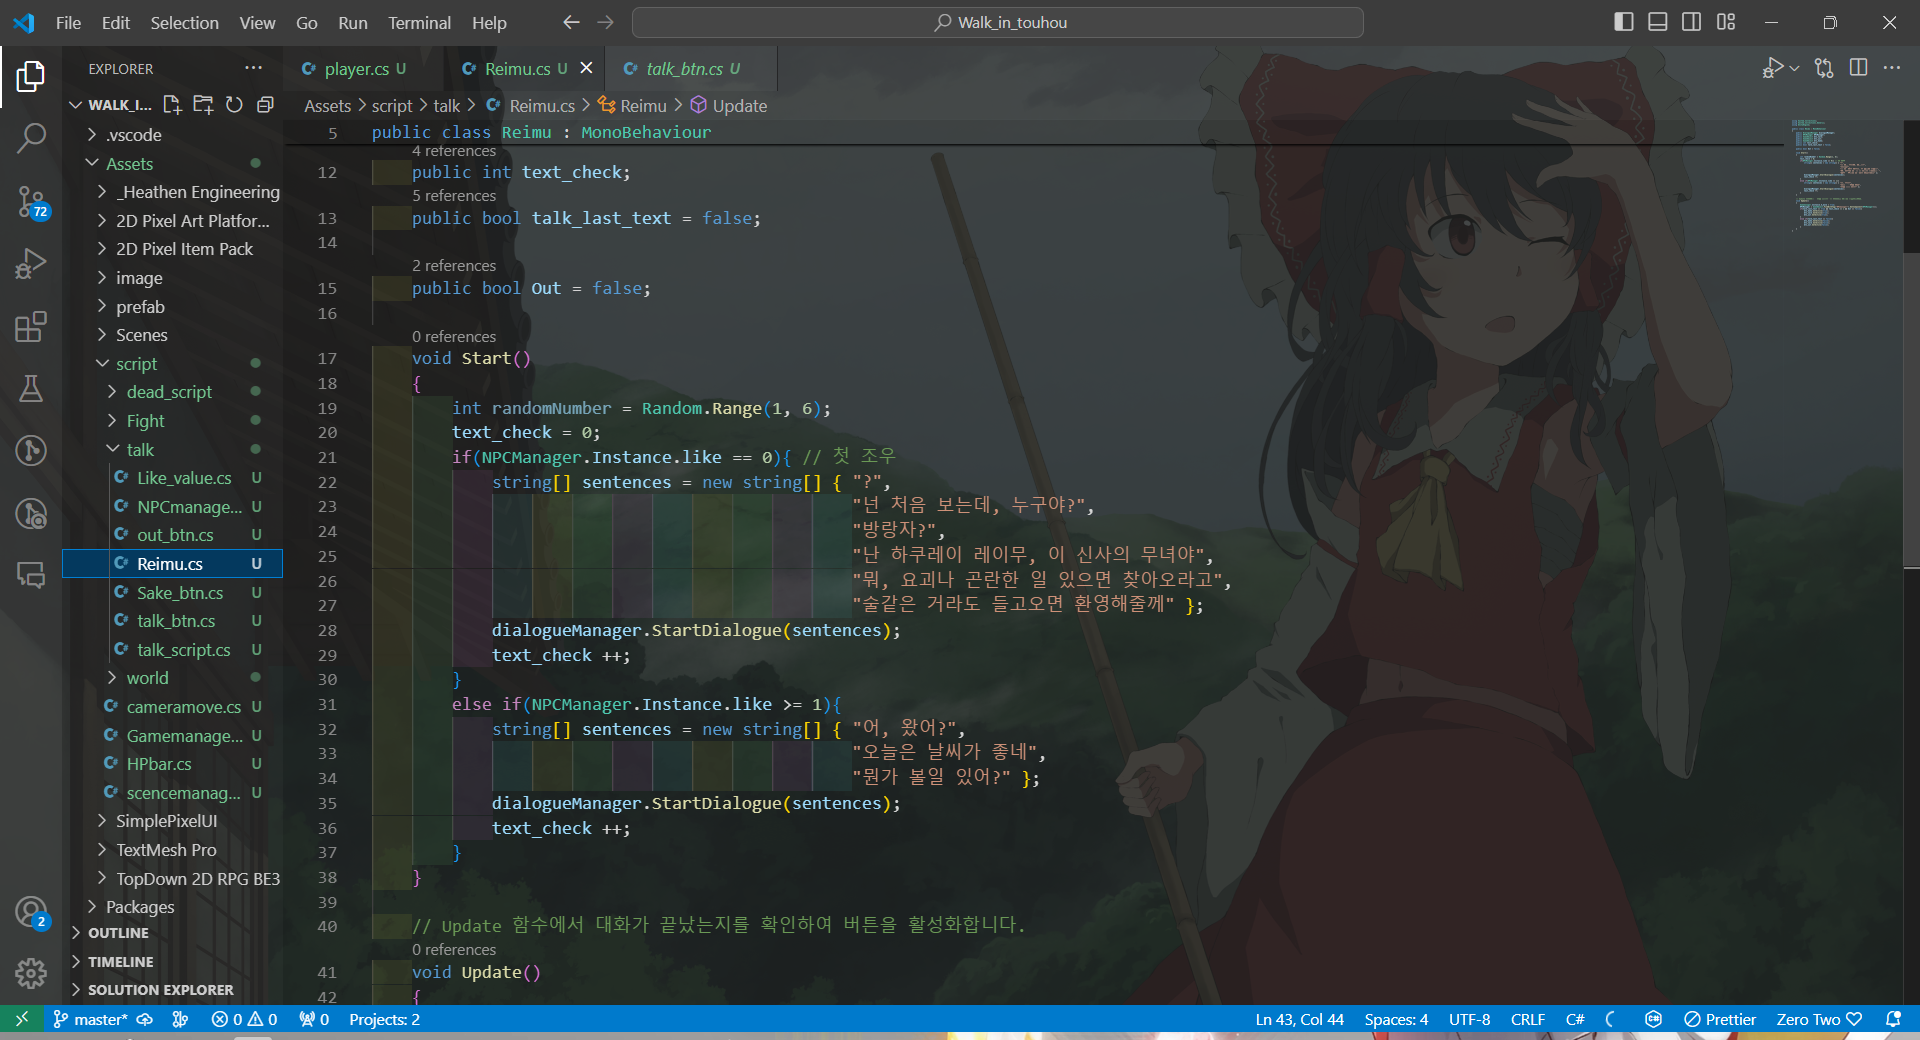
Task: Switch to the player.cs tab
Action: point(364,68)
